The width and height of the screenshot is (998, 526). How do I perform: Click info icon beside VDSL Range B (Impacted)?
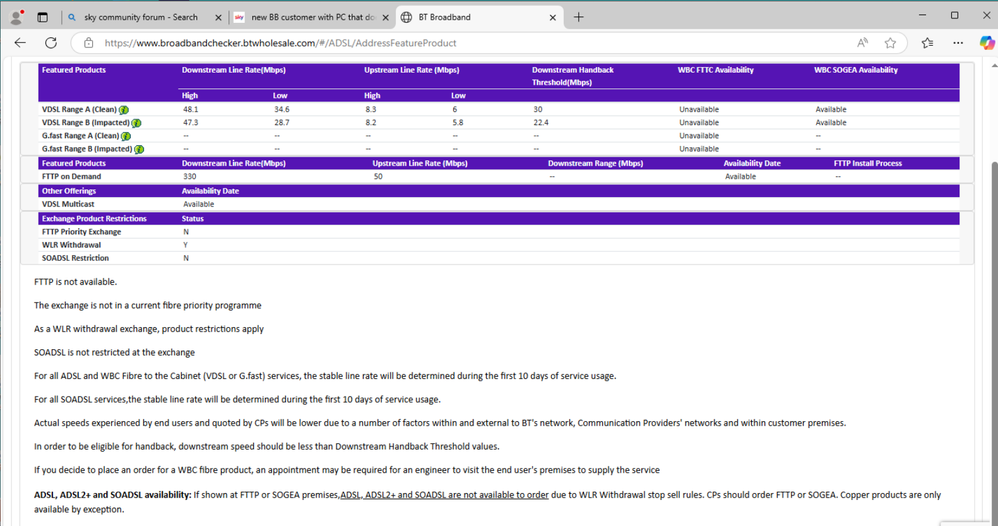(139, 122)
